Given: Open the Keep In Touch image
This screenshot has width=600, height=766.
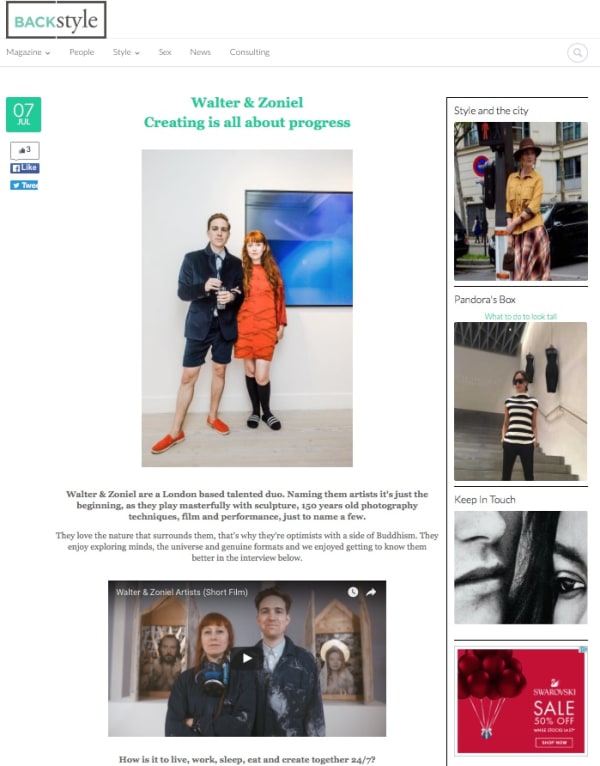Looking at the screenshot, I should click(520, 568).
